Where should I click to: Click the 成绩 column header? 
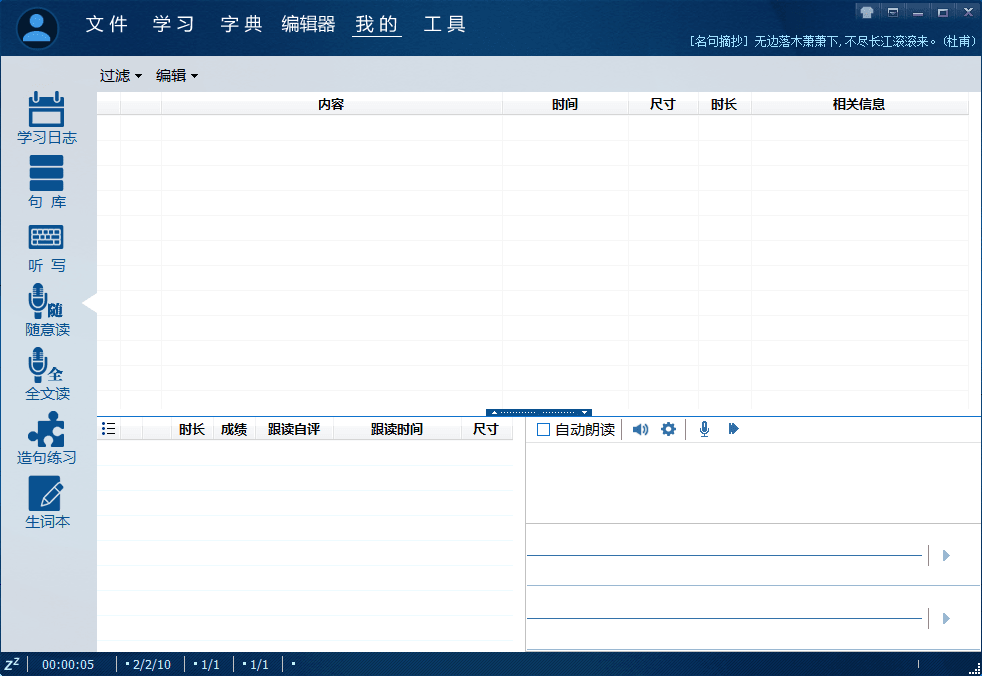point(234,429)
